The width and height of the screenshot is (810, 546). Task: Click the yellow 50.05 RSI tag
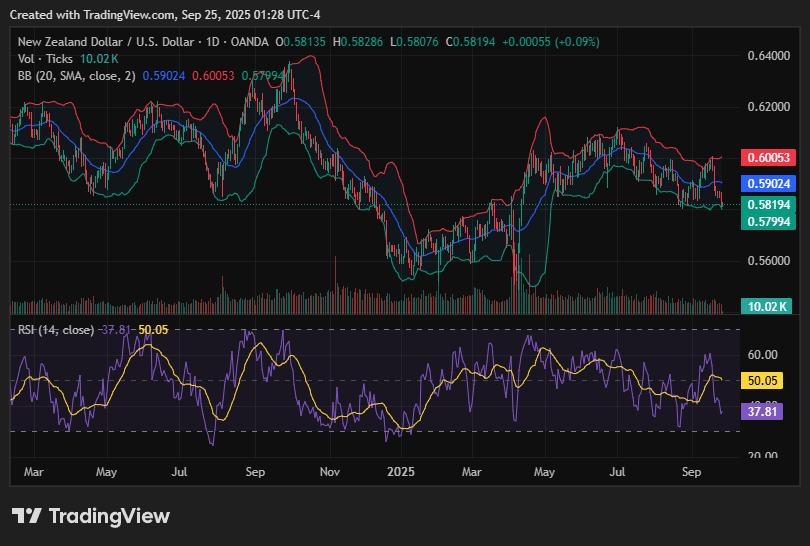pos(762,381)
